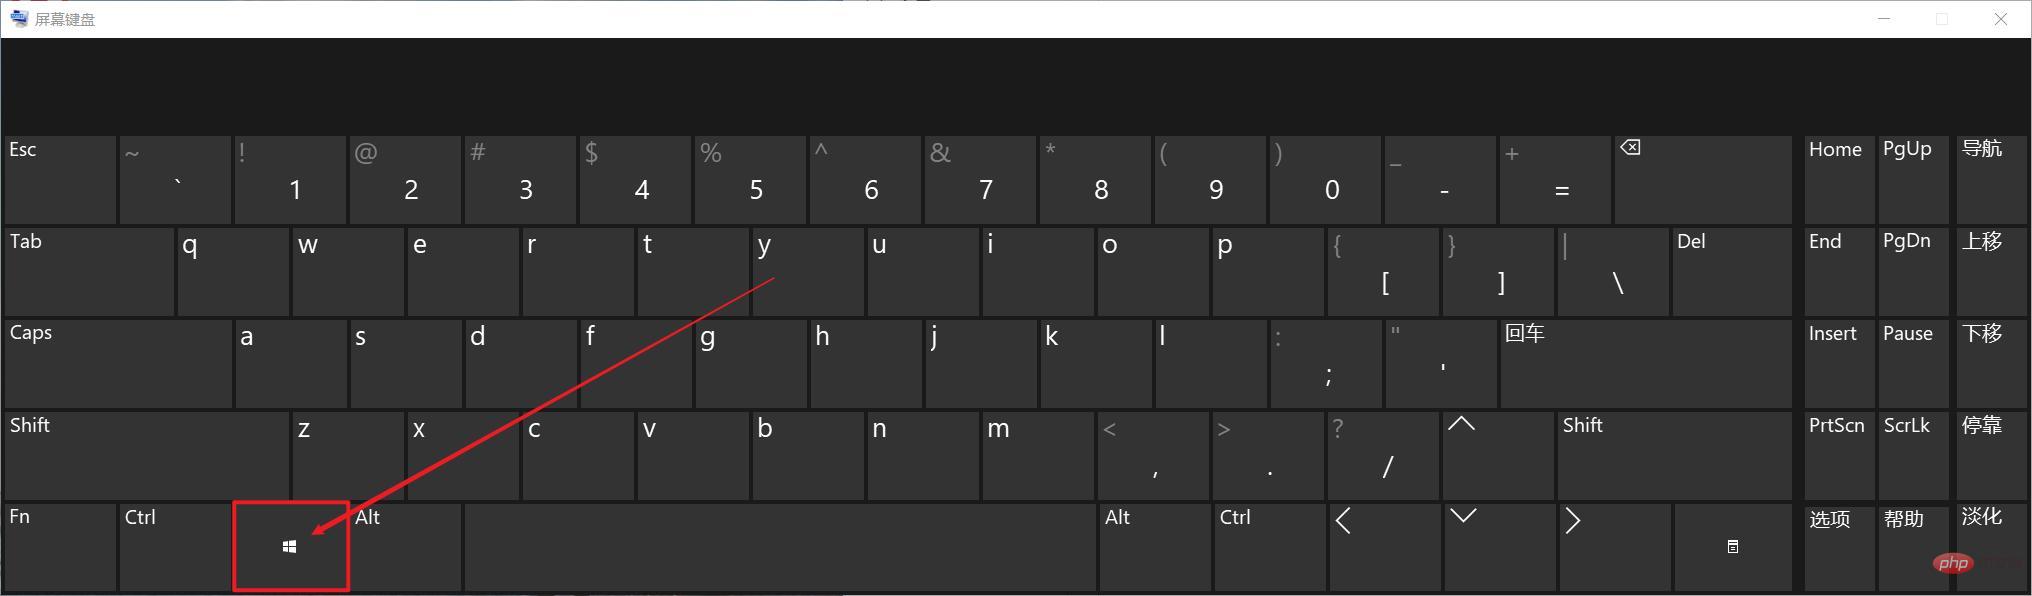Click the left Alt key
The image size is (2032, 596).
[406, 547]
